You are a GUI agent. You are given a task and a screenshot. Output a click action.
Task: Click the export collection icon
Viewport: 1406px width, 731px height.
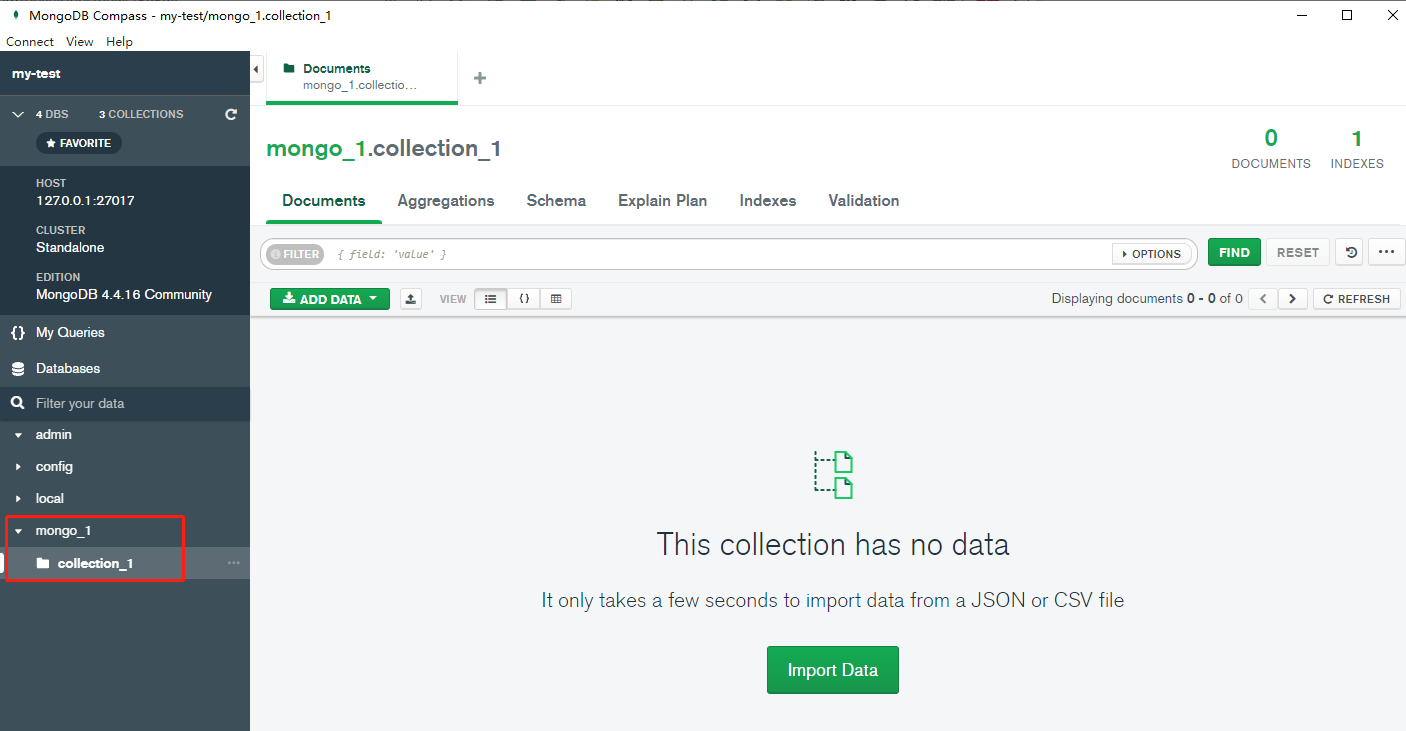[x=411, y=298]
